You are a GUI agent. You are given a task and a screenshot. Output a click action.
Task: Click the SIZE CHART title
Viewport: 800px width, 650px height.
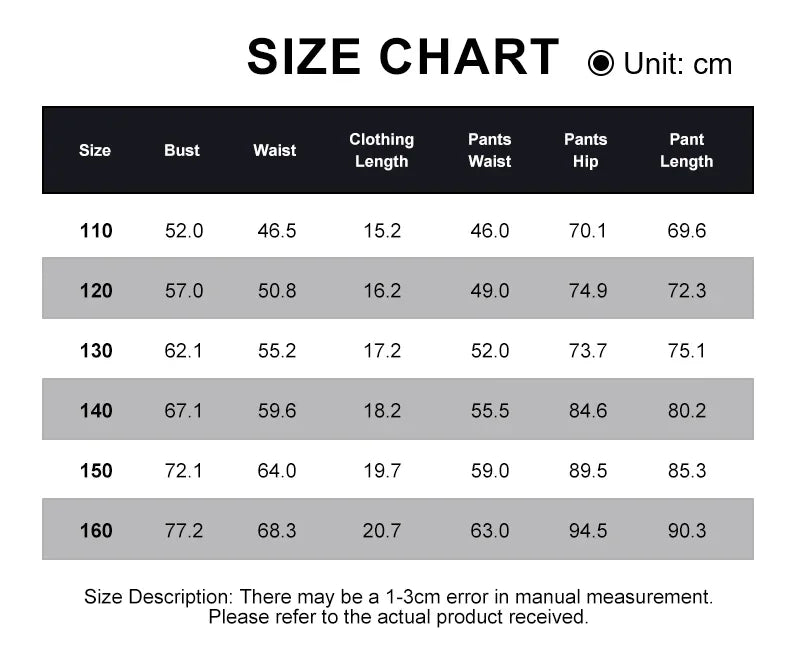[403, 57]
